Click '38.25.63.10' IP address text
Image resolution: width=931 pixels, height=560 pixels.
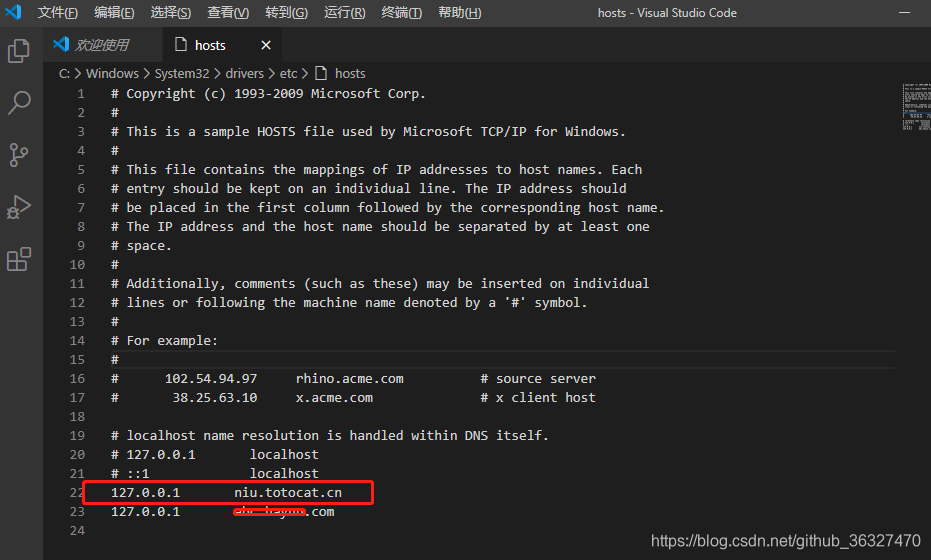[215, 398]
